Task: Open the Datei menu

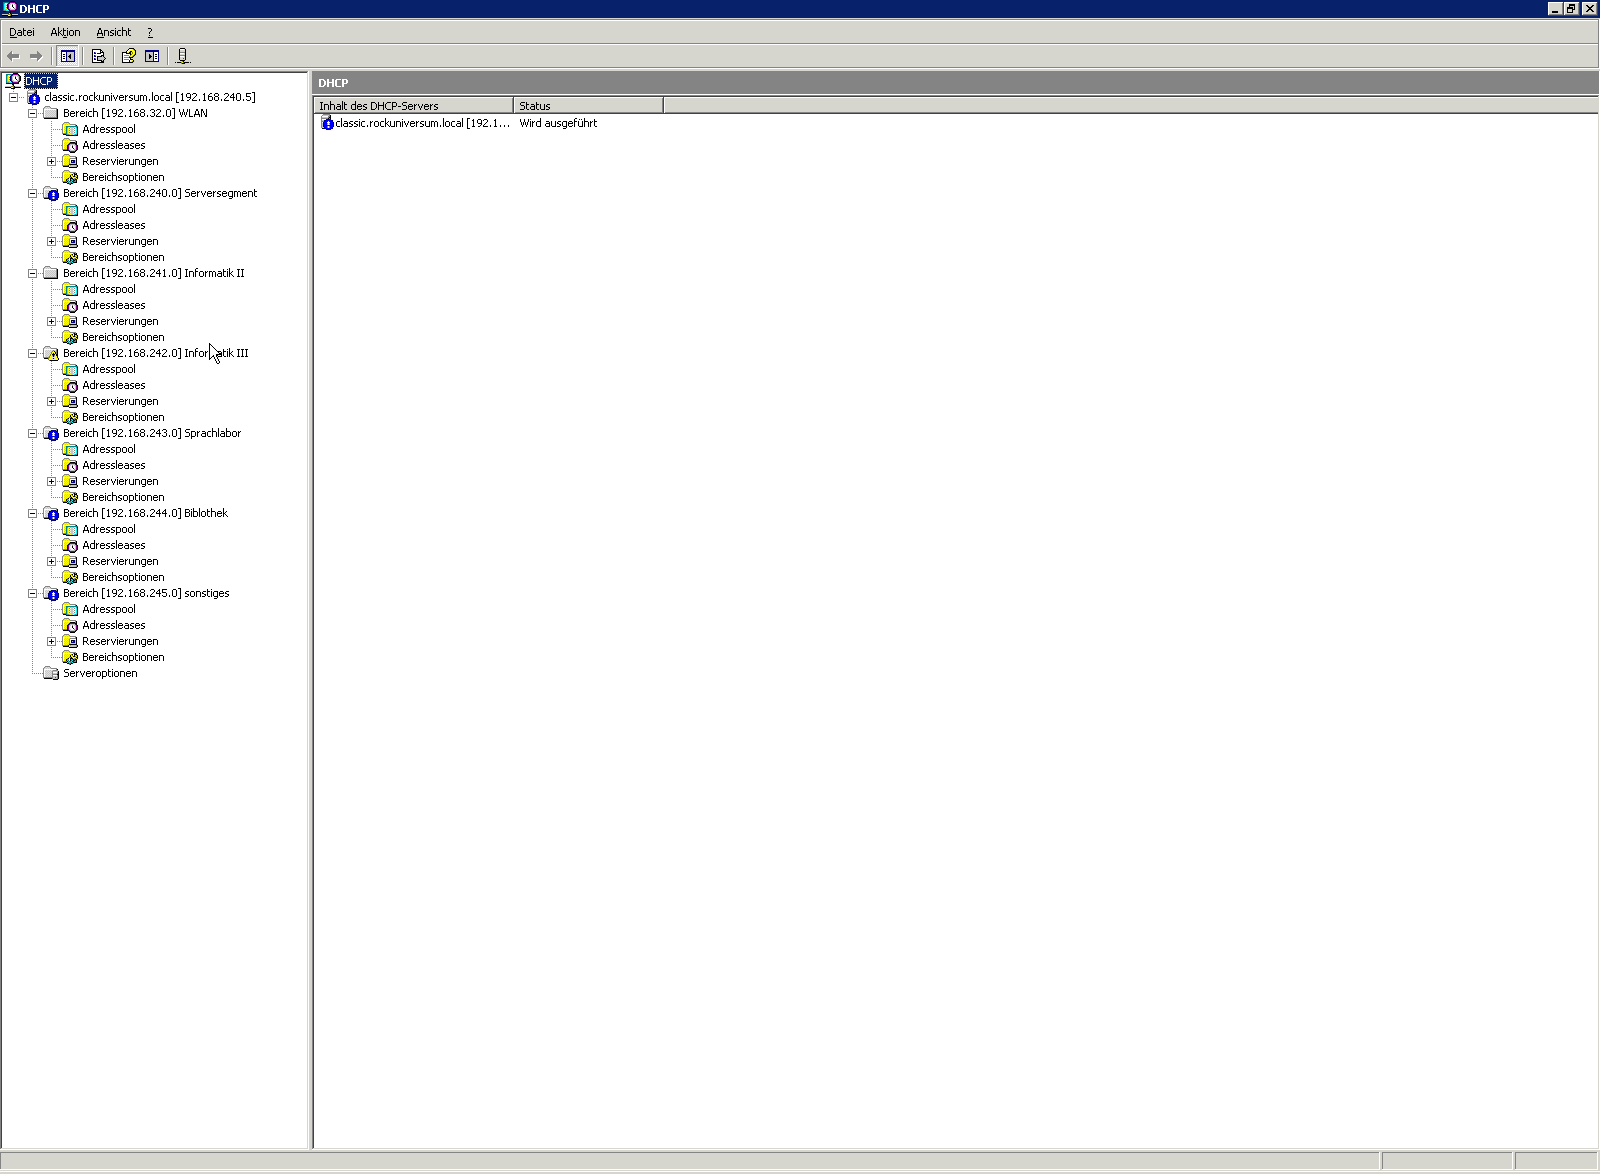Action: coord(22,32)
